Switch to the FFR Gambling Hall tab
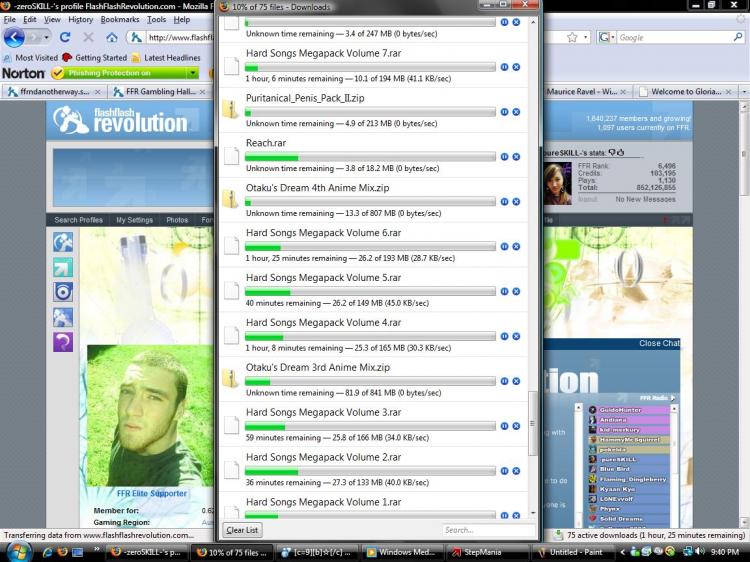750x562 pixels. 159,91
